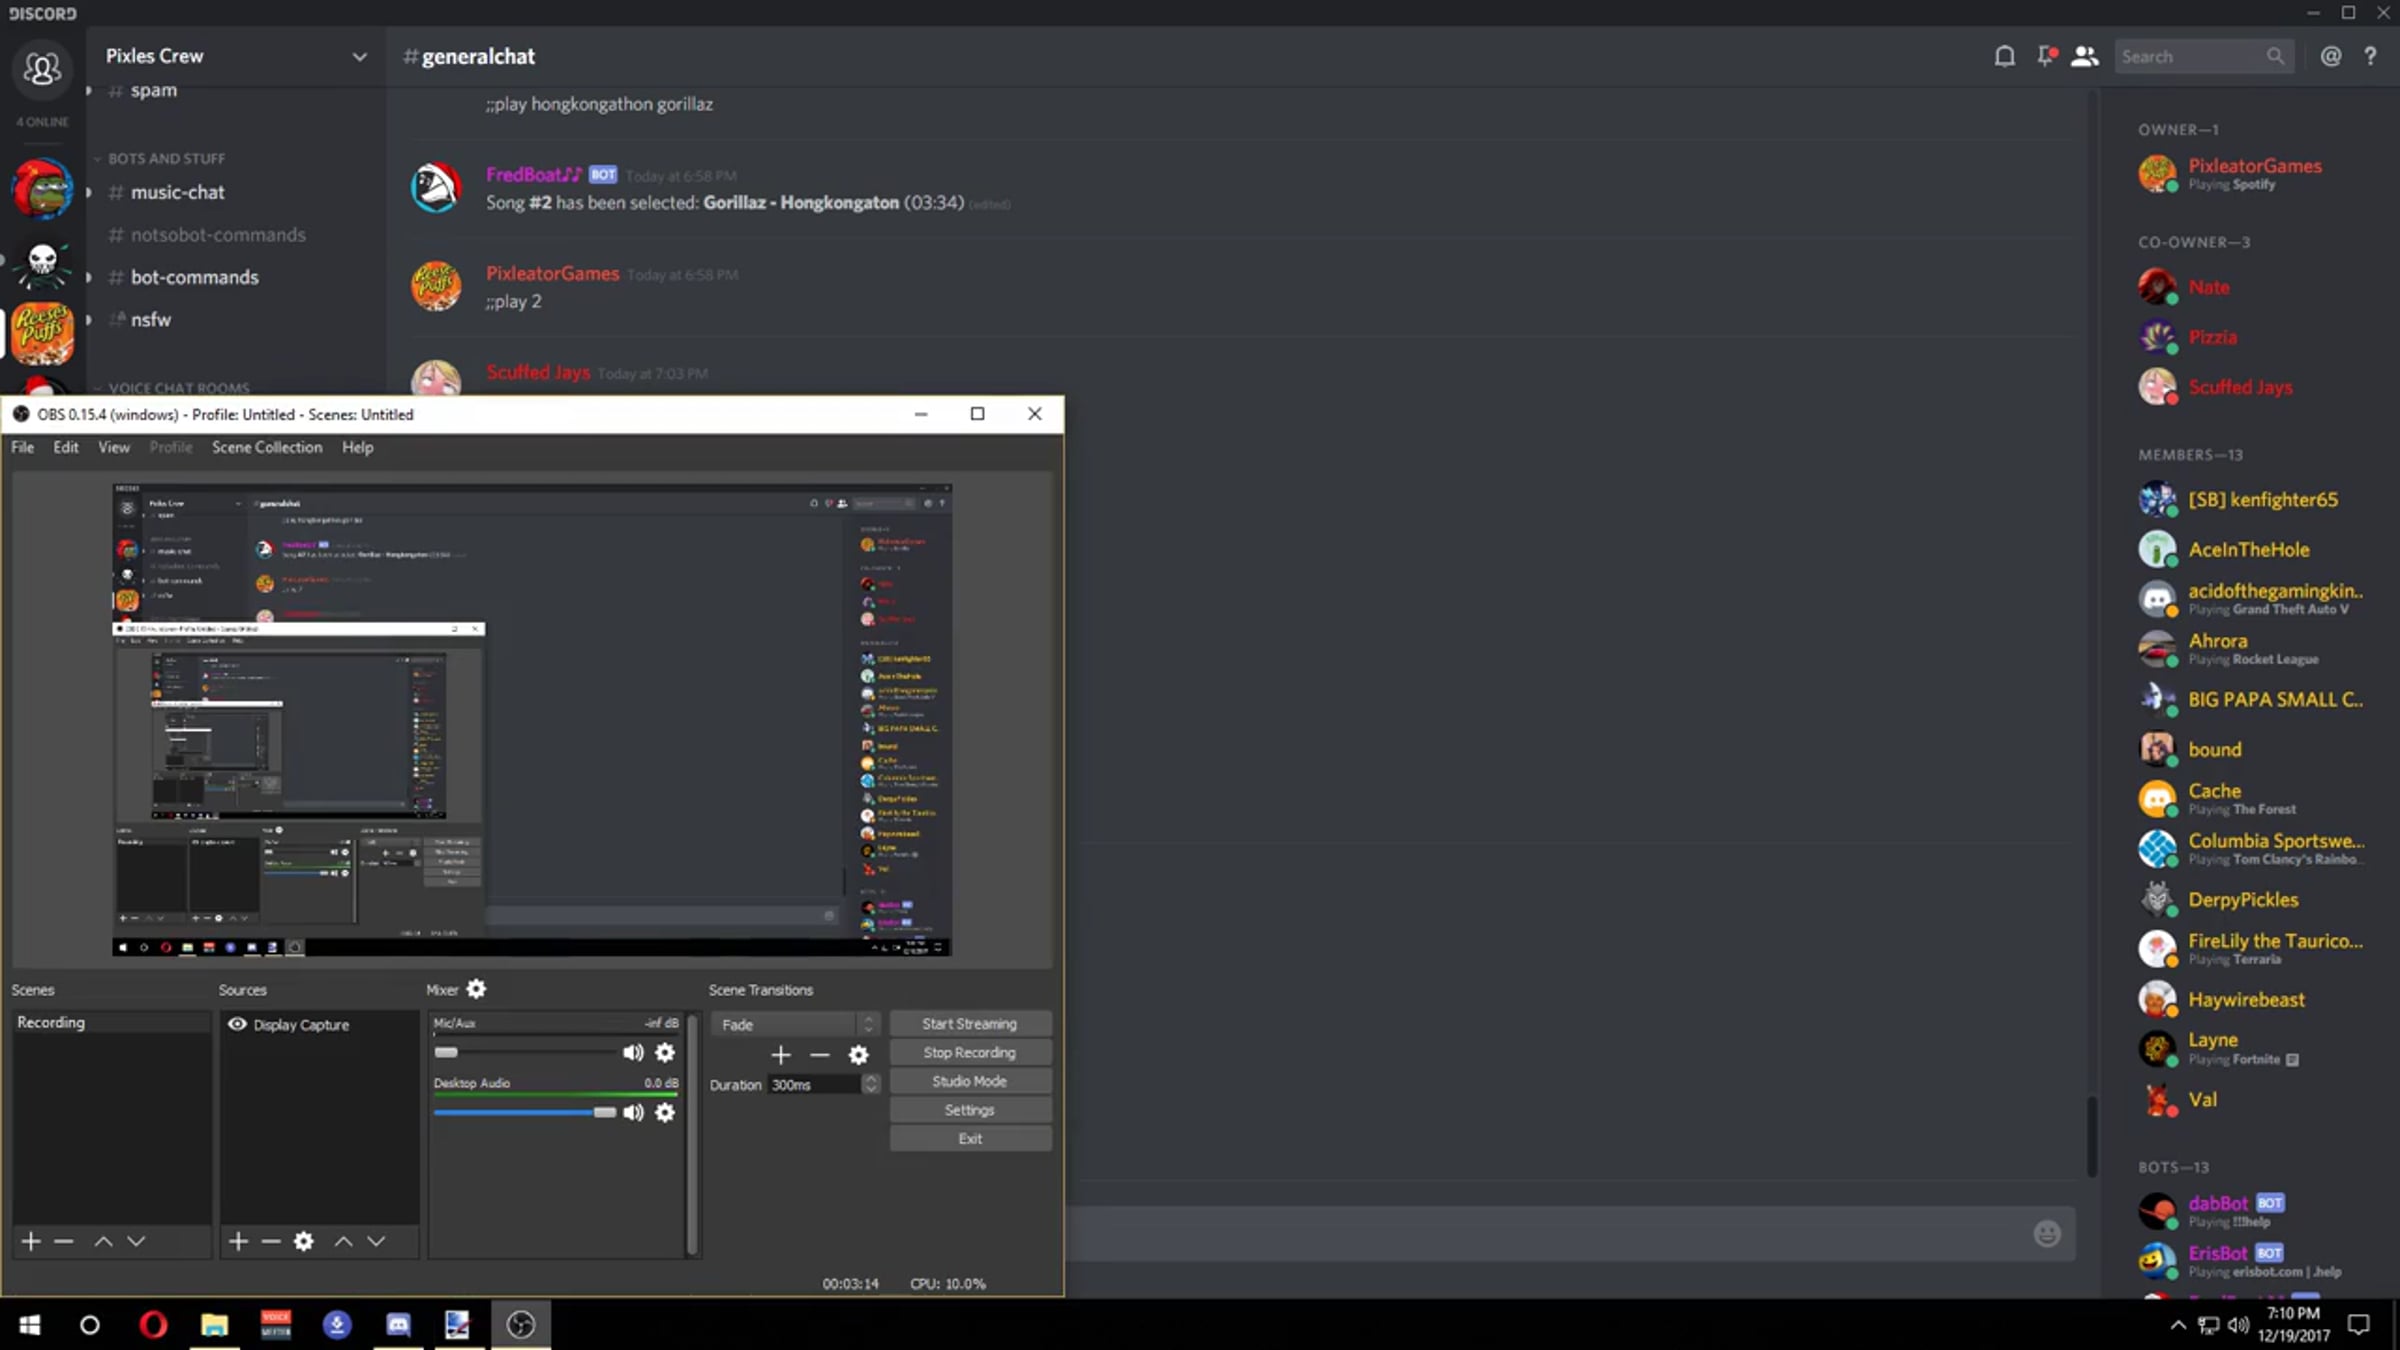Viewport: 2400px width, 1350px height.
Task: Open the Fade transition dropdown
Action: point(795,1024)
